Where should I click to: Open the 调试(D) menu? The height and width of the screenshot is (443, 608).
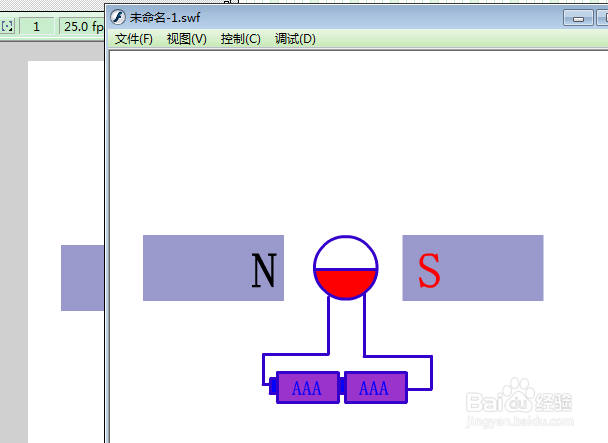point(295,39)
